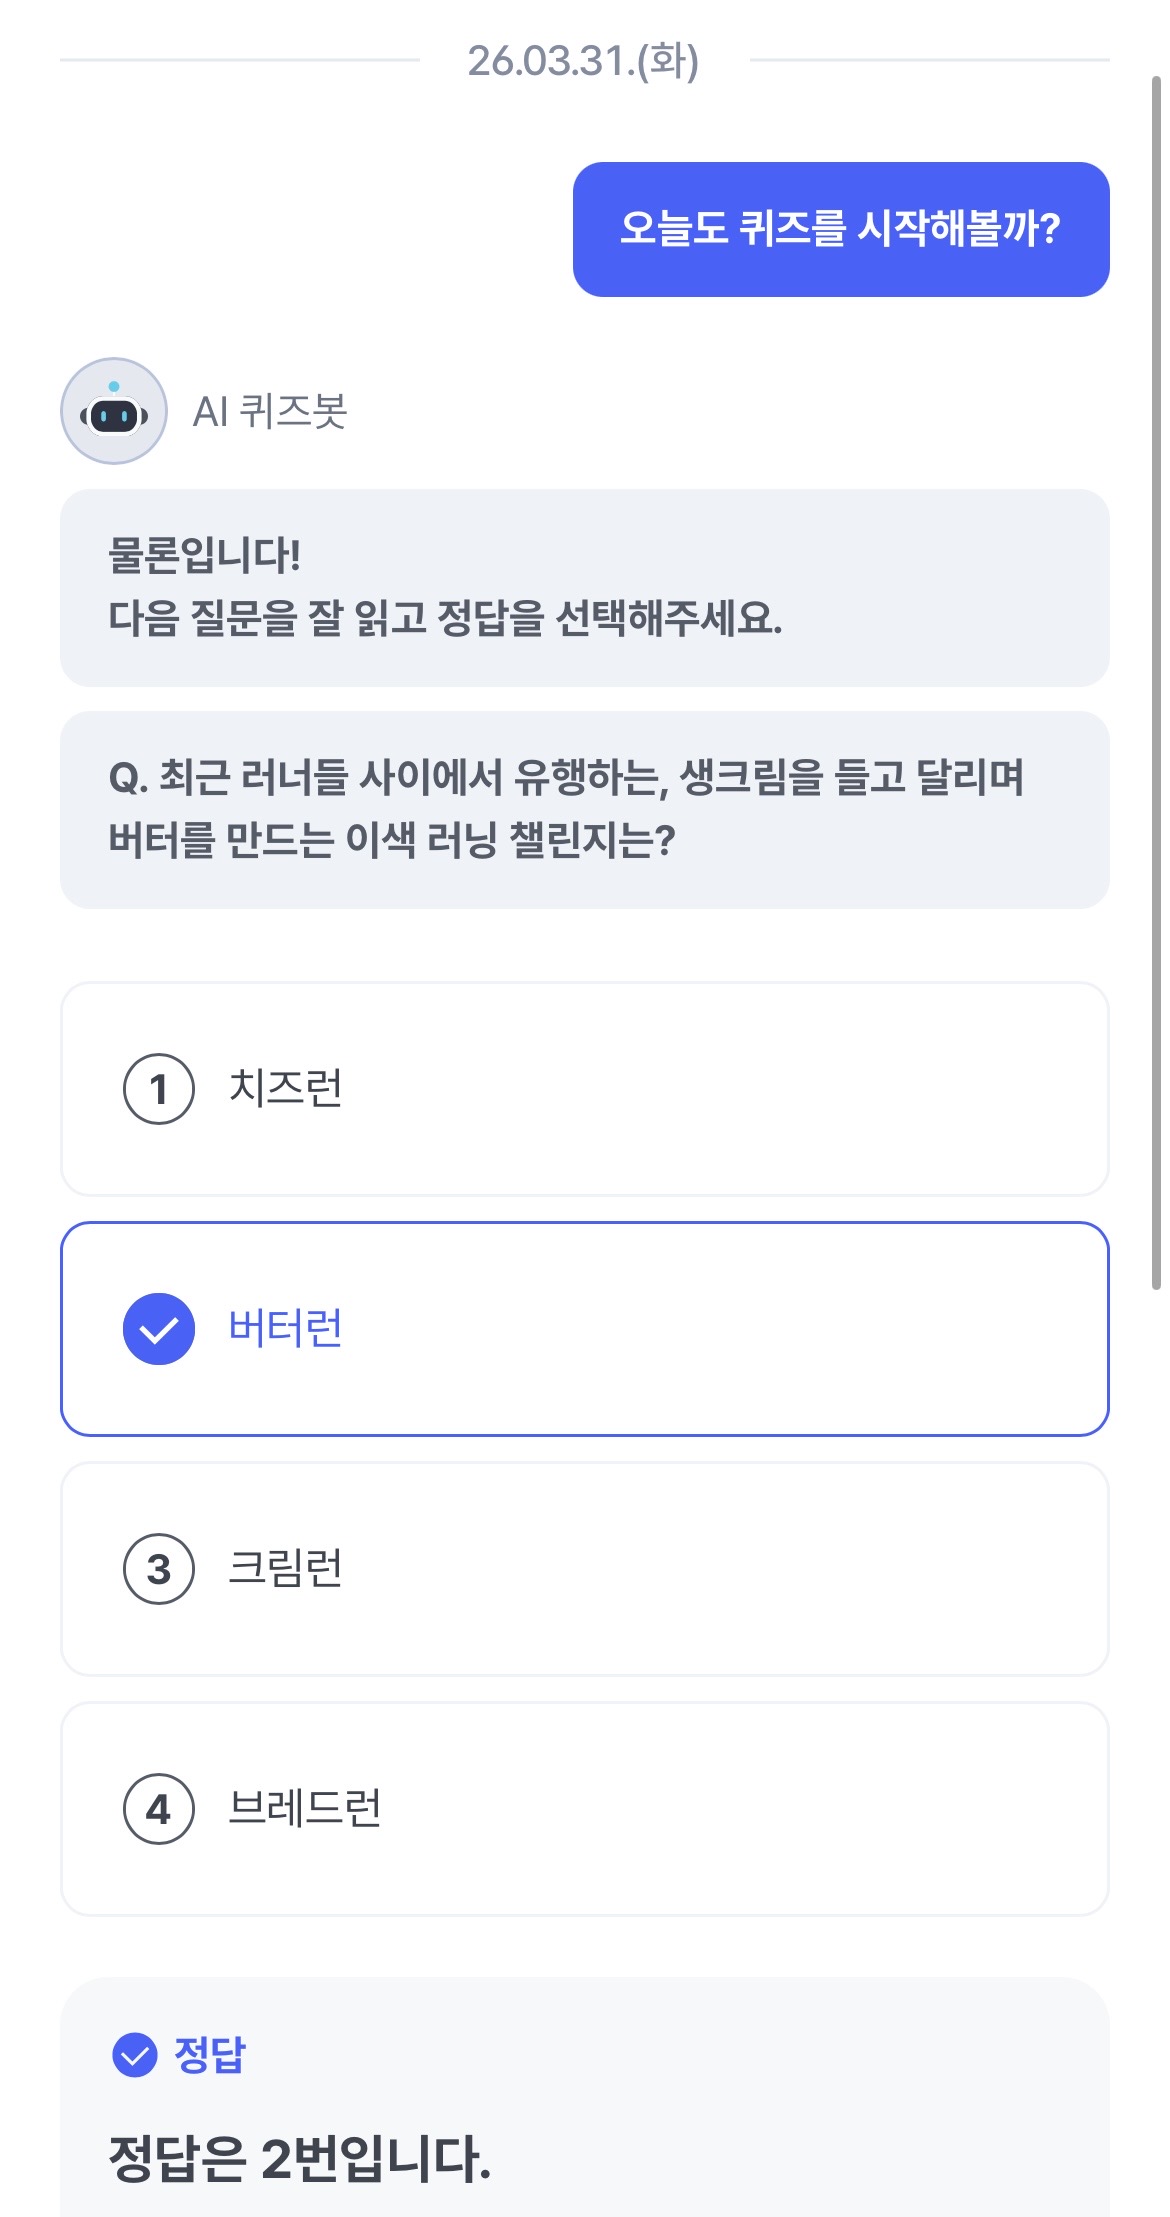This screenshot has width=1170, height=2217.
Task: Click the number 4 circle icon
Action: pos(158,1809)
